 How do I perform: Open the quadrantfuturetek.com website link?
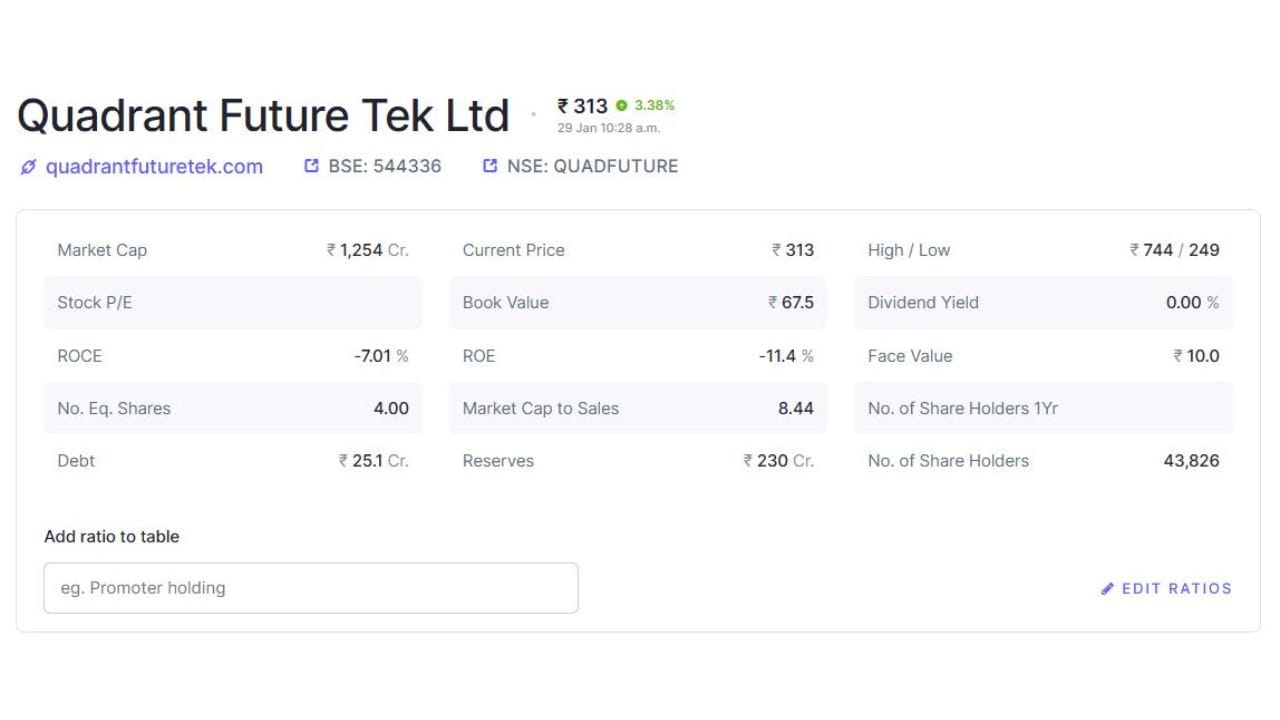[154, 167]
